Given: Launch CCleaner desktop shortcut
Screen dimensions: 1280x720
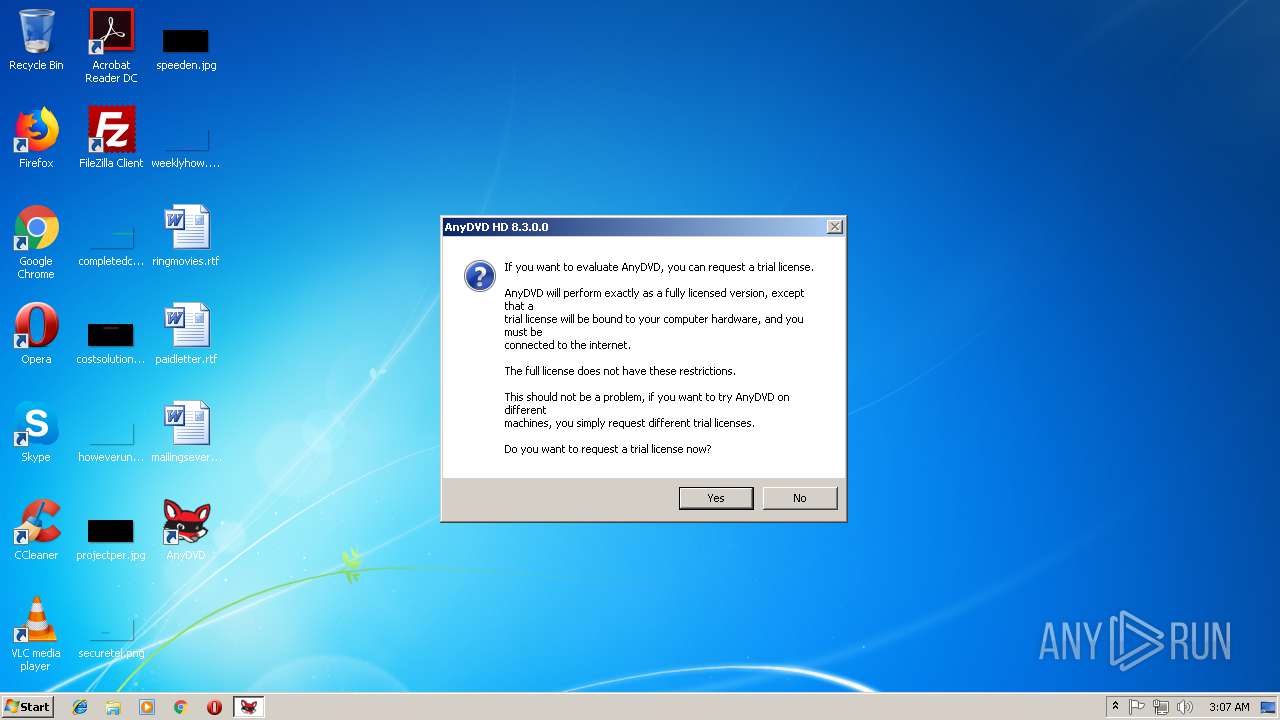Looking at the screenshot, I should (36, 530).
